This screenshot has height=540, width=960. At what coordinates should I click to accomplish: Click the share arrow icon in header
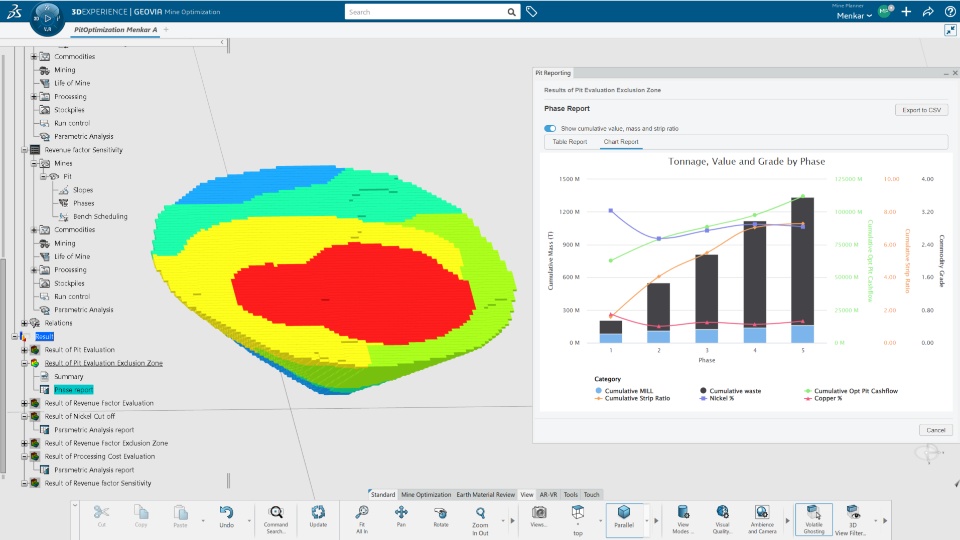coord(928,12)
